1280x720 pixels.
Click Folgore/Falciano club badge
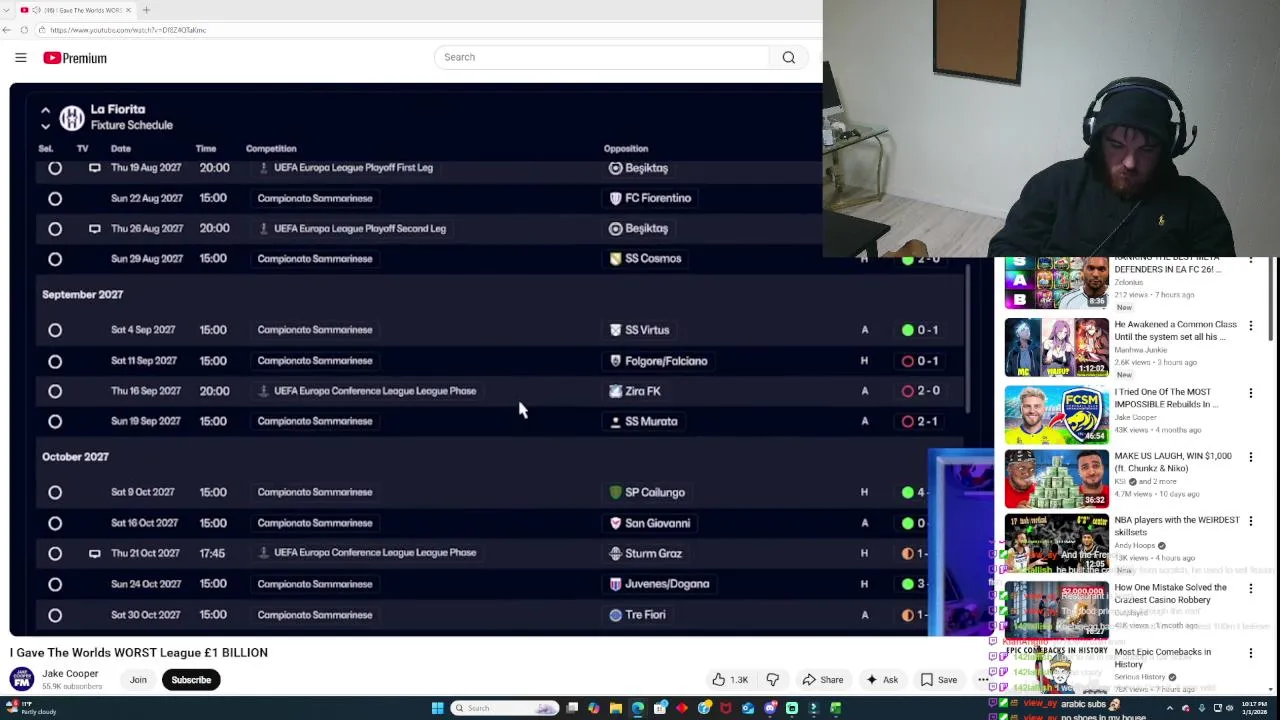pyautogui.click(x=615, y=361)
